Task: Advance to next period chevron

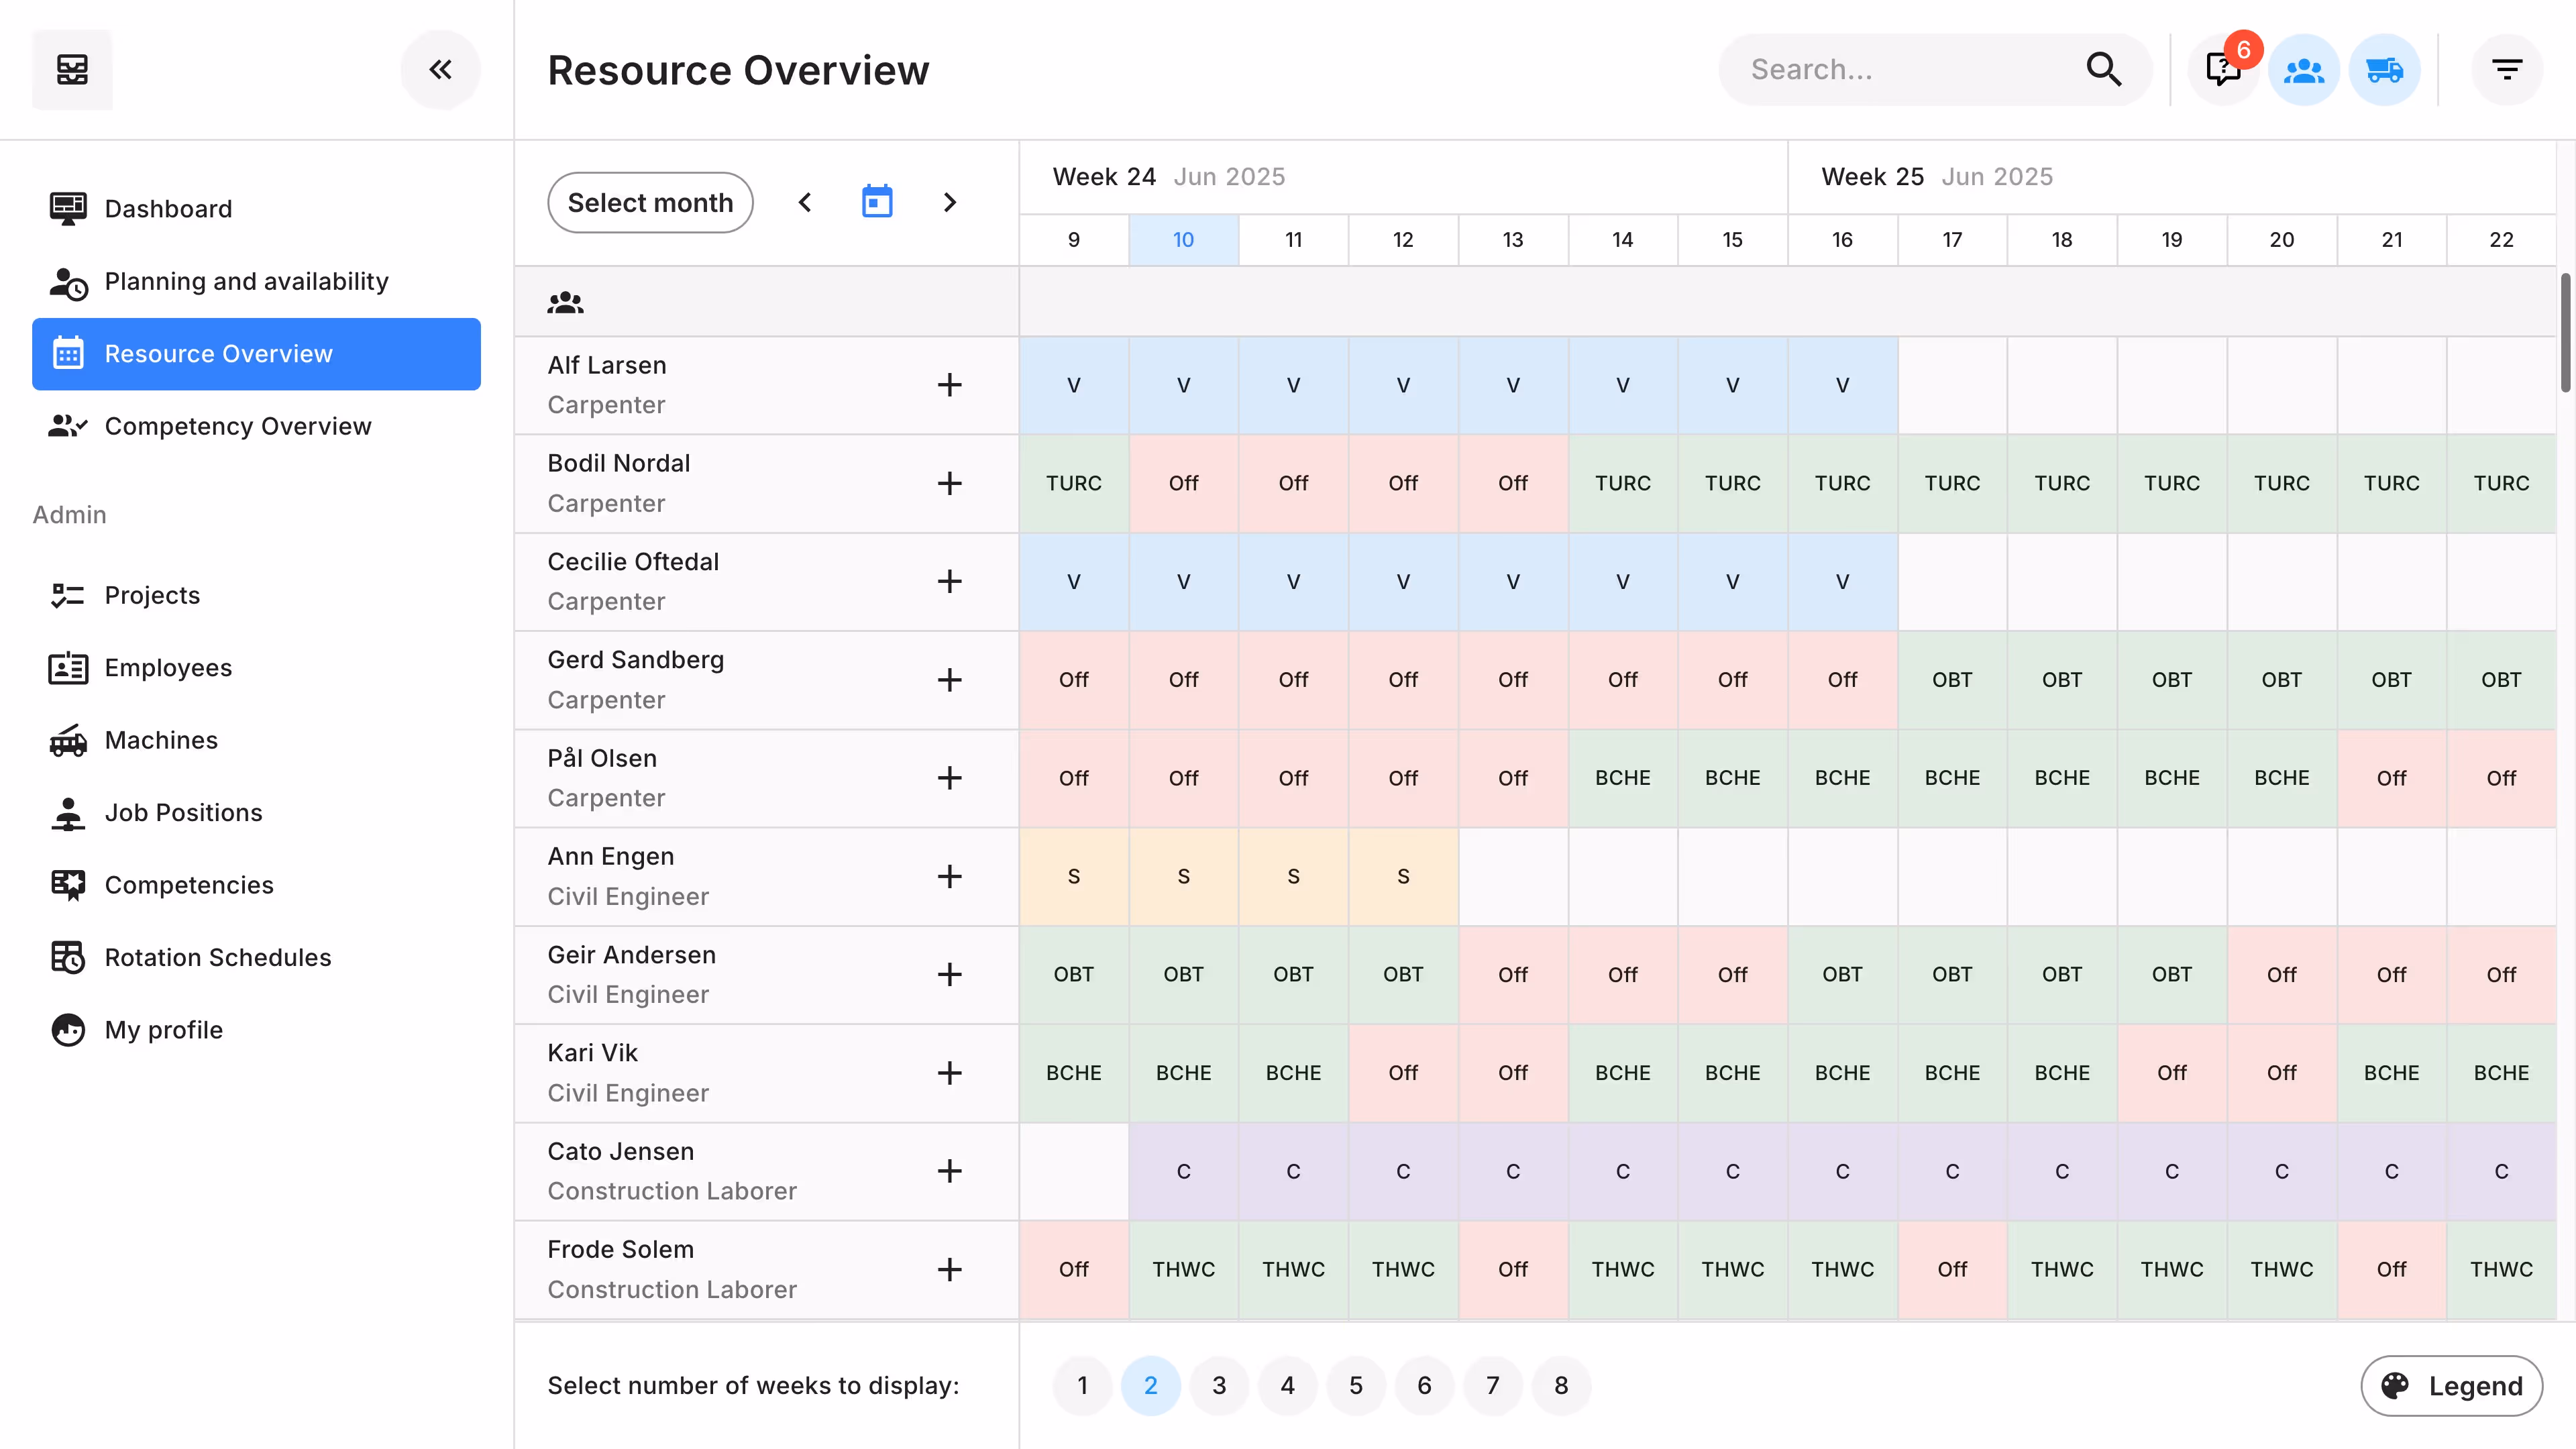Action: [x=950, y=202]
